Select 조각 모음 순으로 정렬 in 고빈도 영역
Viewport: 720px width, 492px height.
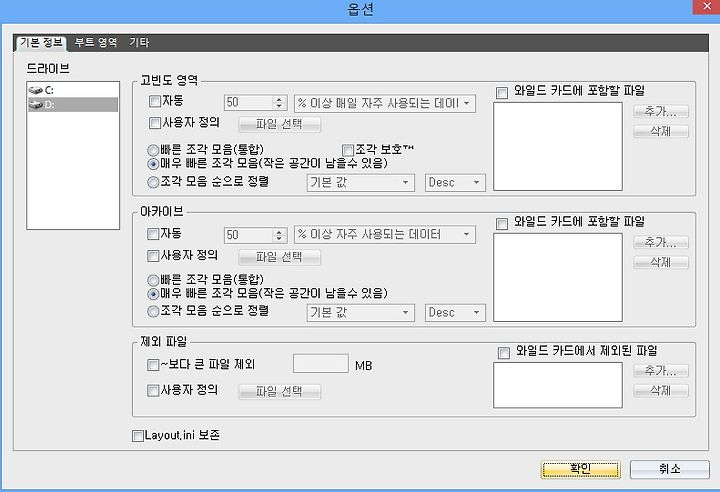point(152,182)
